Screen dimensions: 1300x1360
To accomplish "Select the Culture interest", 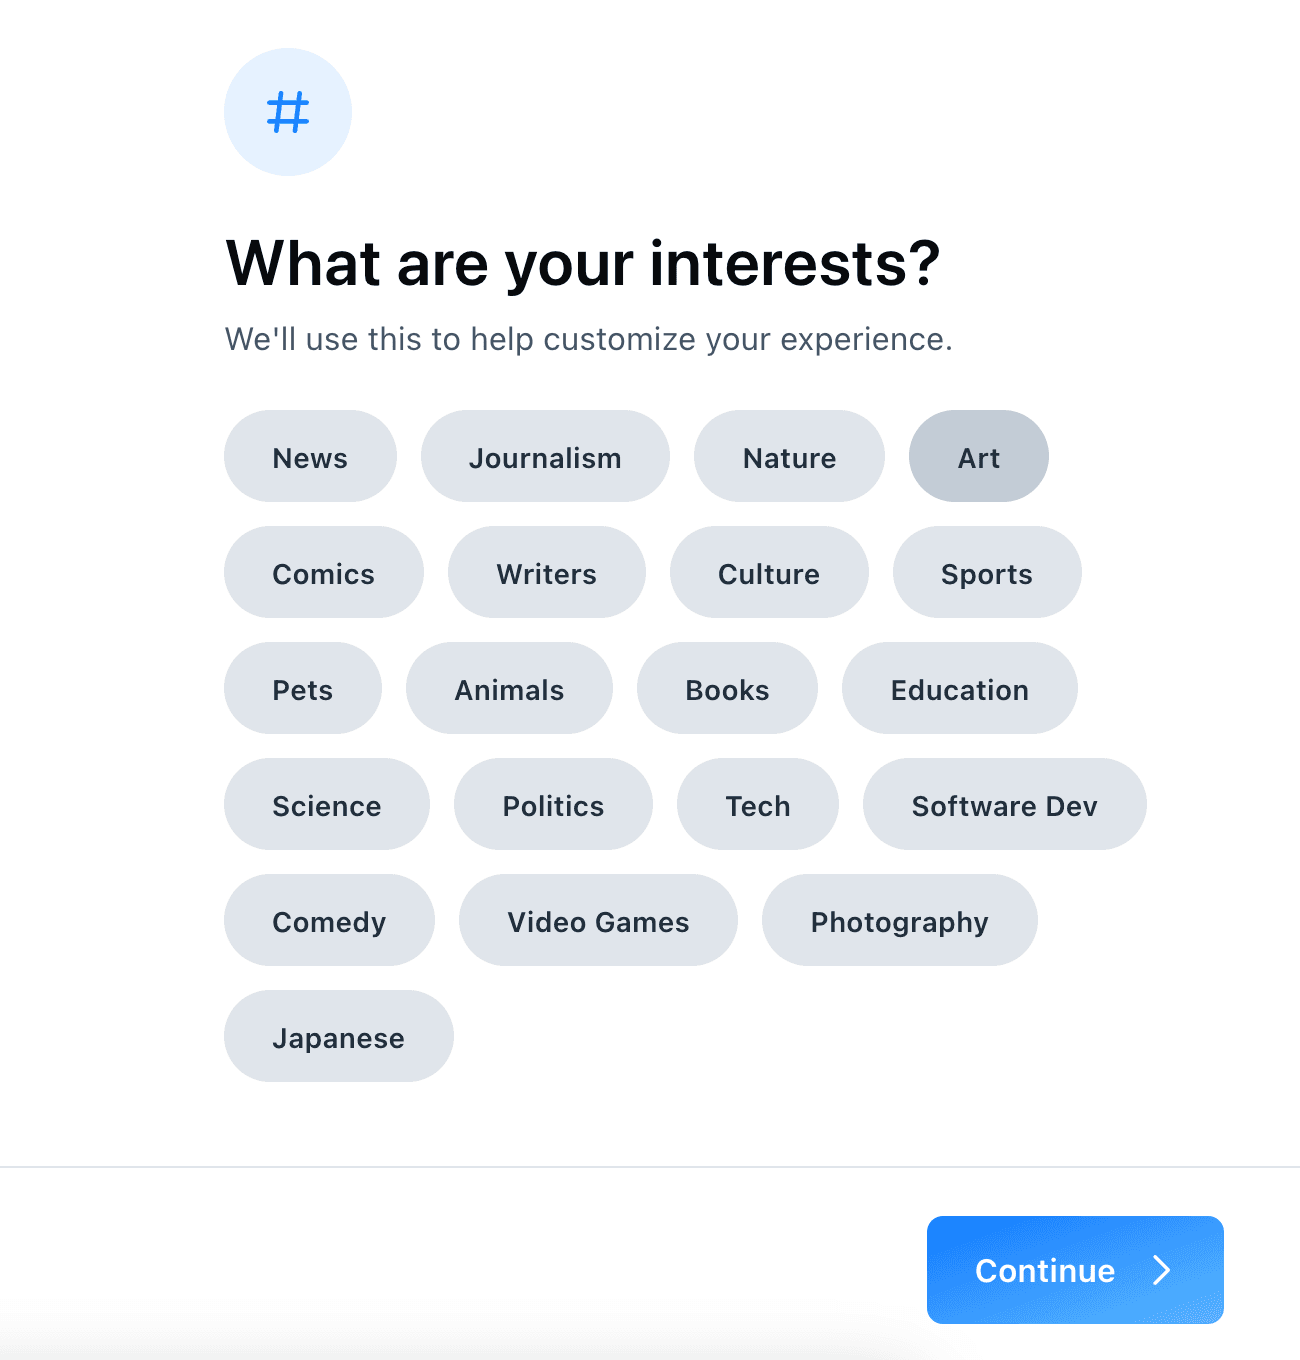I will [x=768, y=573].
